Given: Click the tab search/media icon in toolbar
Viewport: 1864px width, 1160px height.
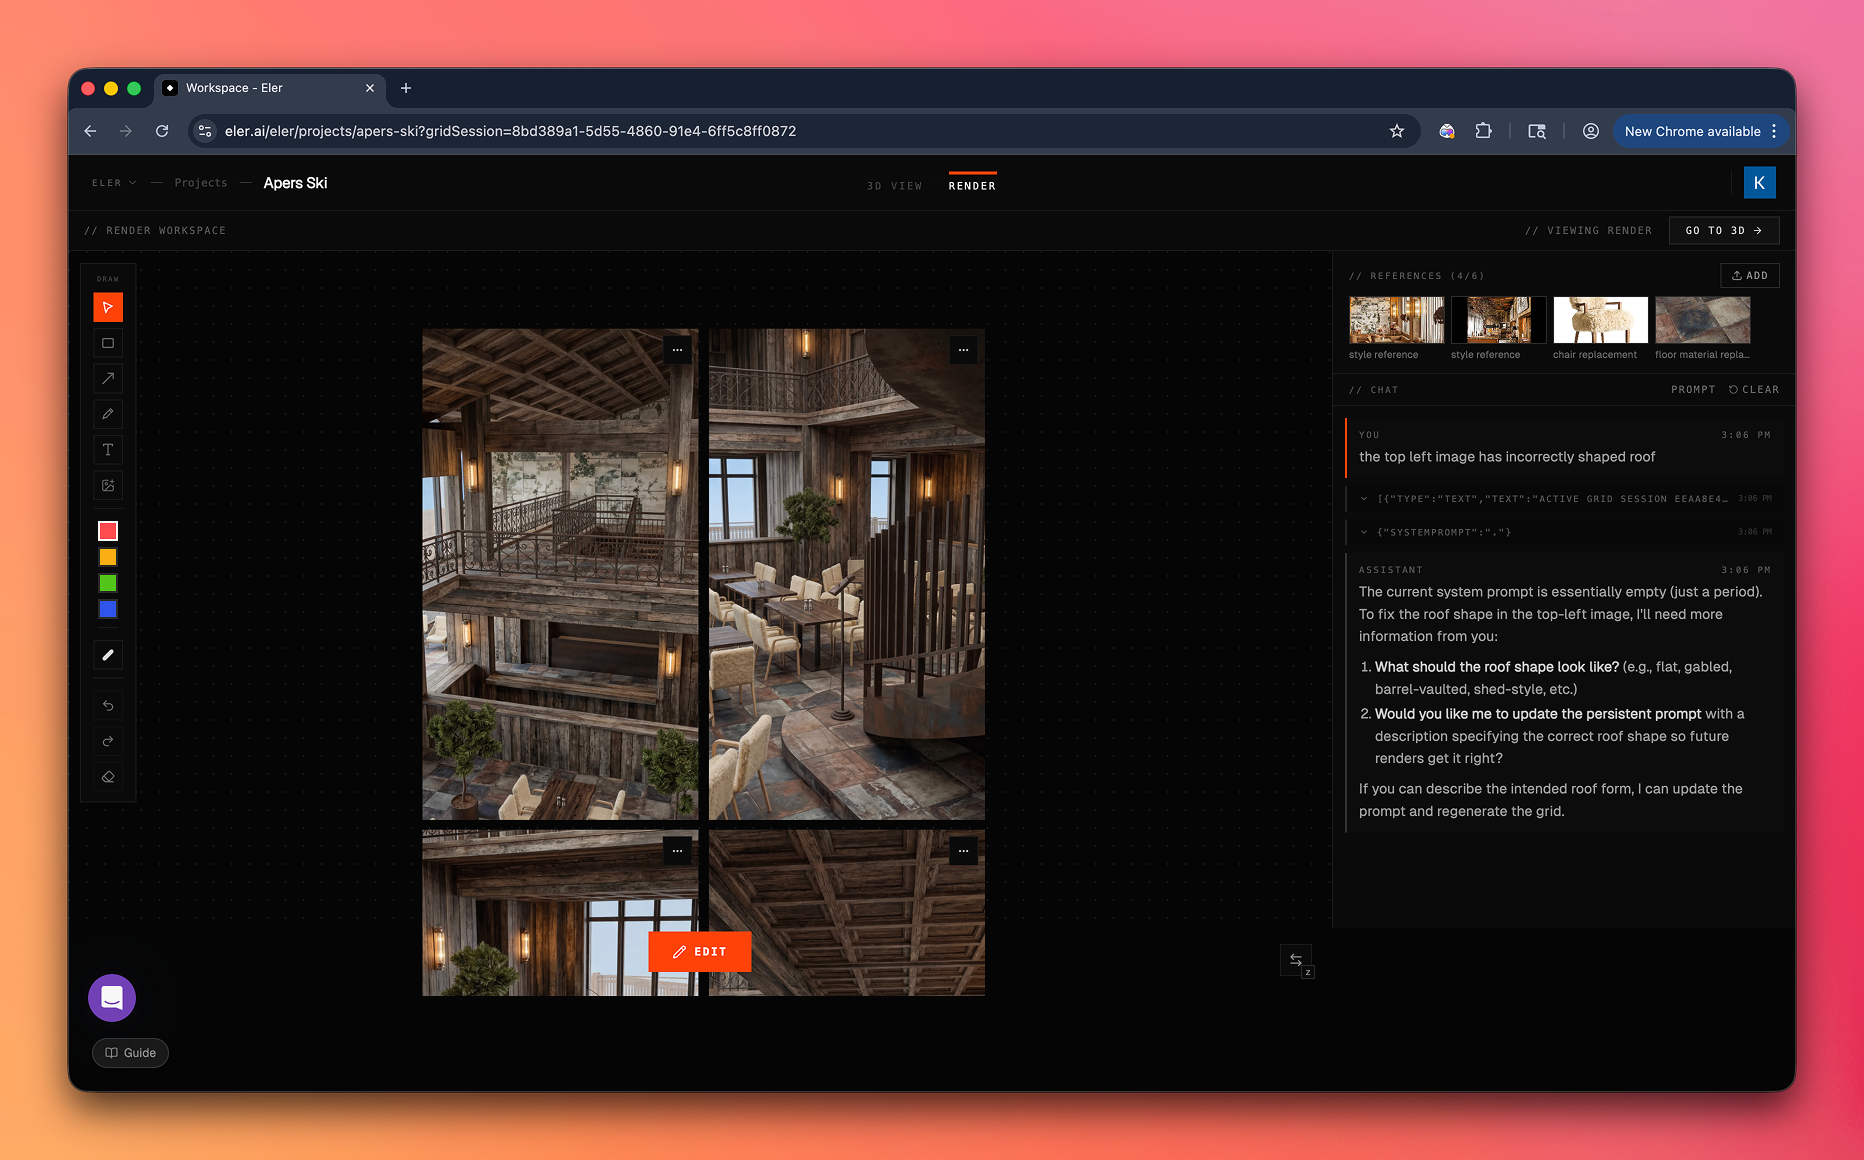Looking at the screenshot, I should [1537, 131].
